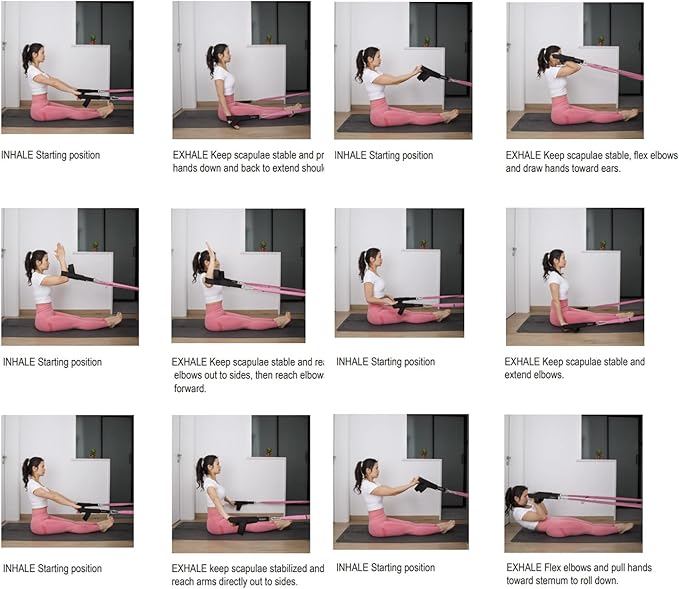The image size is (679, 589).
Task: Click the top row third starting position photo
Action: coord(403,71)
